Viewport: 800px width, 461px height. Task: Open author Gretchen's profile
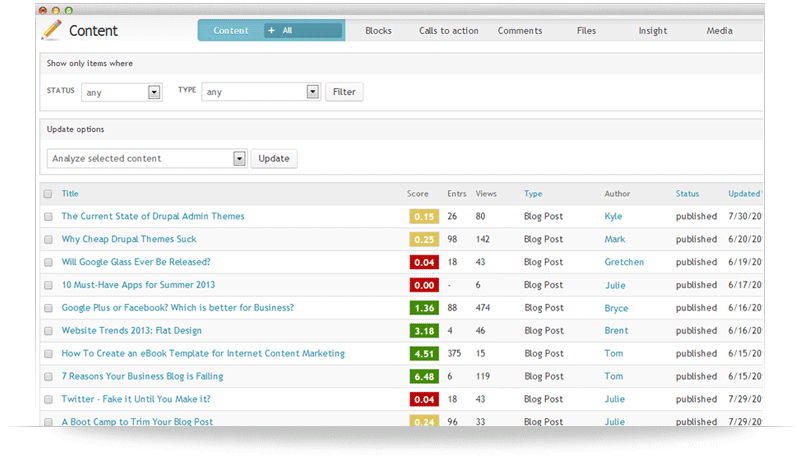624,262
